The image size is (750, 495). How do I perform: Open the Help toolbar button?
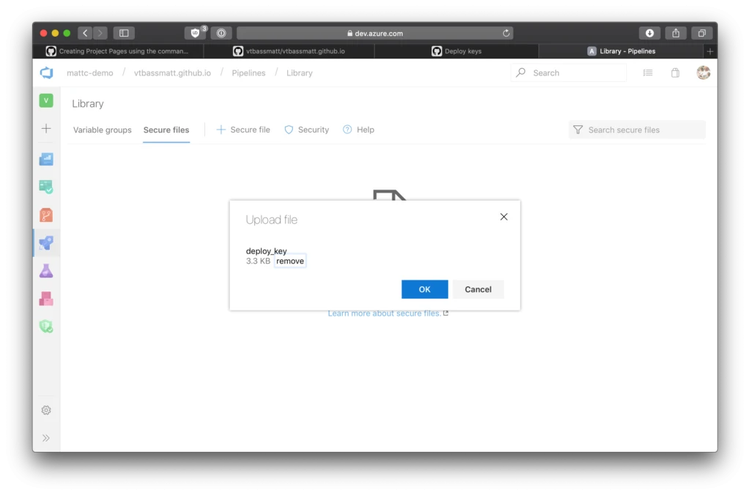point(358,130)
